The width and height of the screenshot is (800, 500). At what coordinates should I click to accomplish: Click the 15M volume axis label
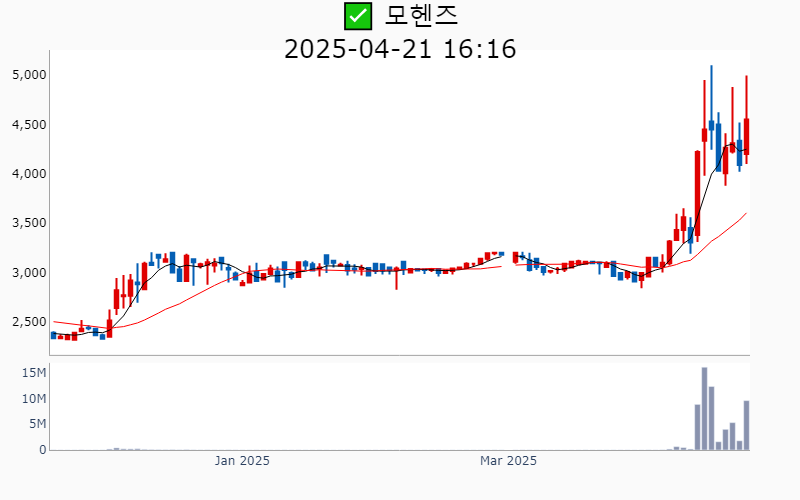(x=34, y=373)
